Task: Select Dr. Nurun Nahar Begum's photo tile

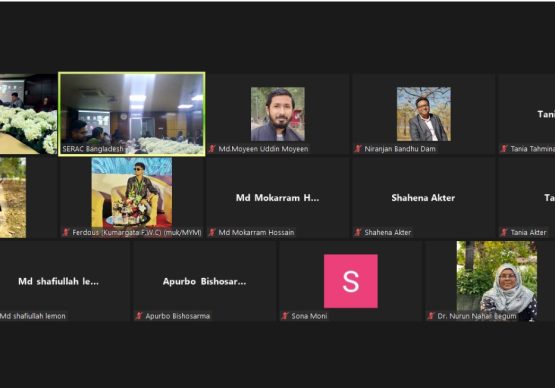Action: click(x=497, y=281)
